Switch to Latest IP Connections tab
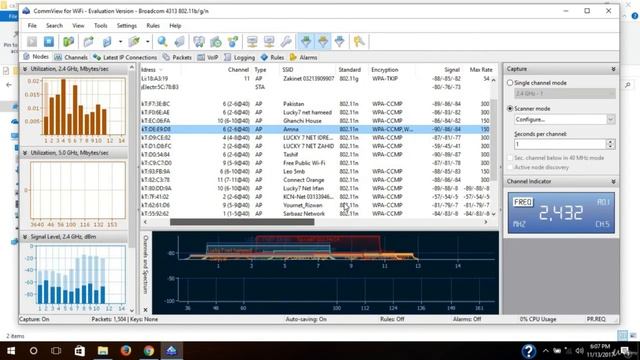Screen dimensions: 640x360 tap(125, 57)
